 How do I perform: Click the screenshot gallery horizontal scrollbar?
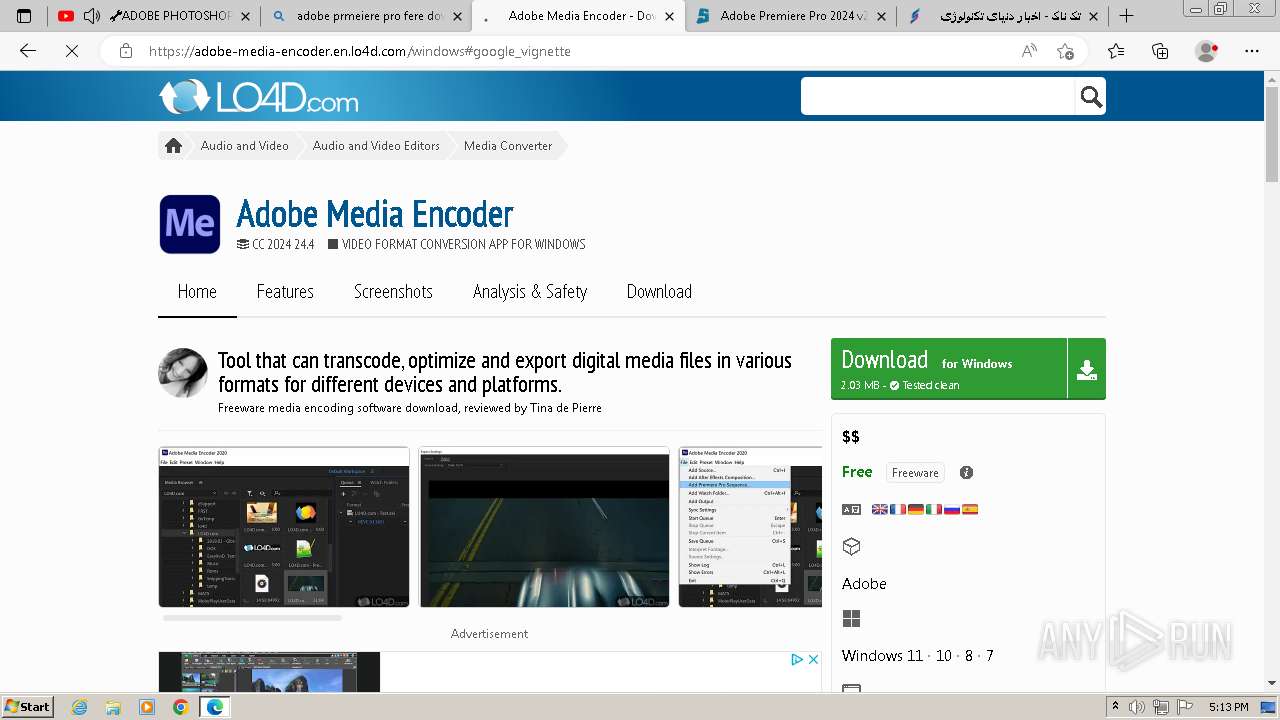pos(252,618)
